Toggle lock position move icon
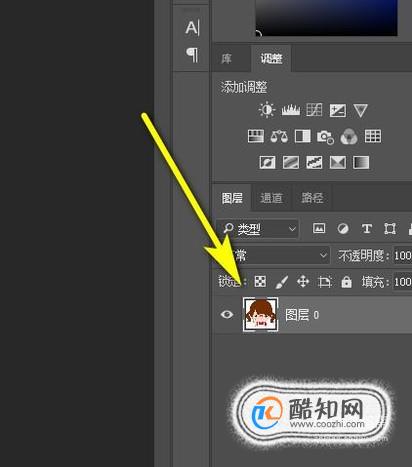412x467 pixels. (303, 282)
